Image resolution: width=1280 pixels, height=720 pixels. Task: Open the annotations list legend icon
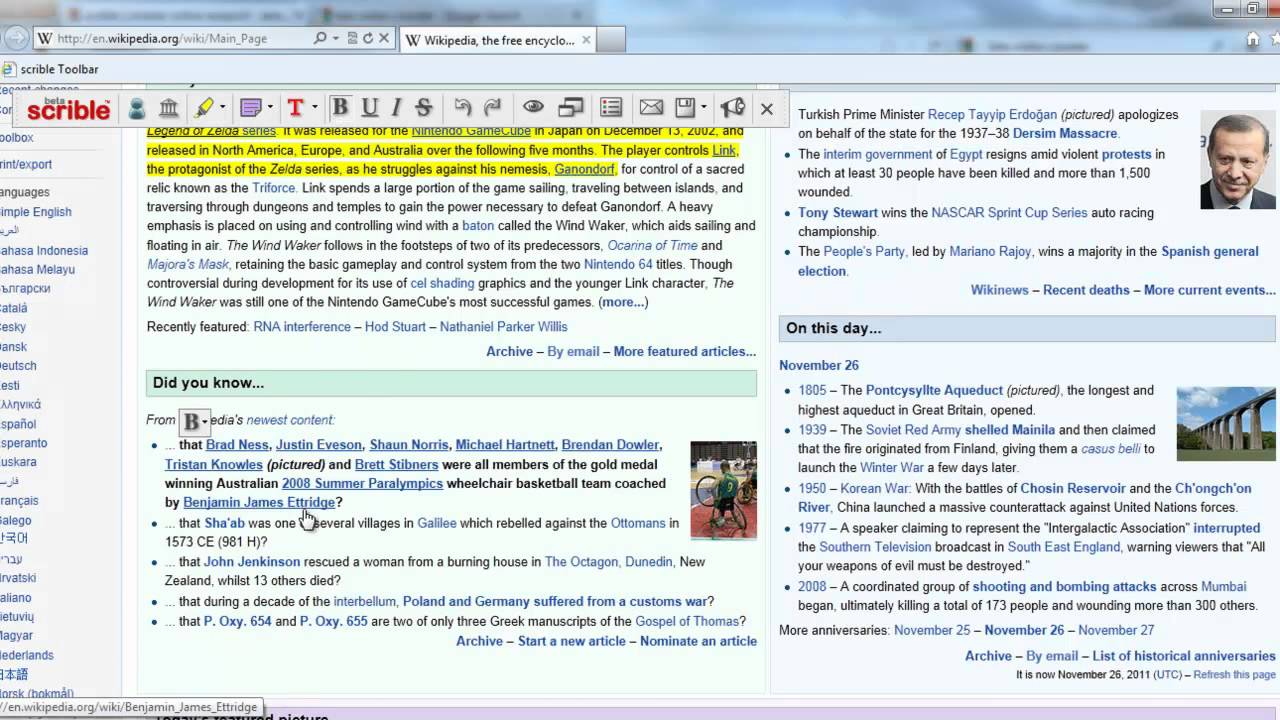coord(611,108)
